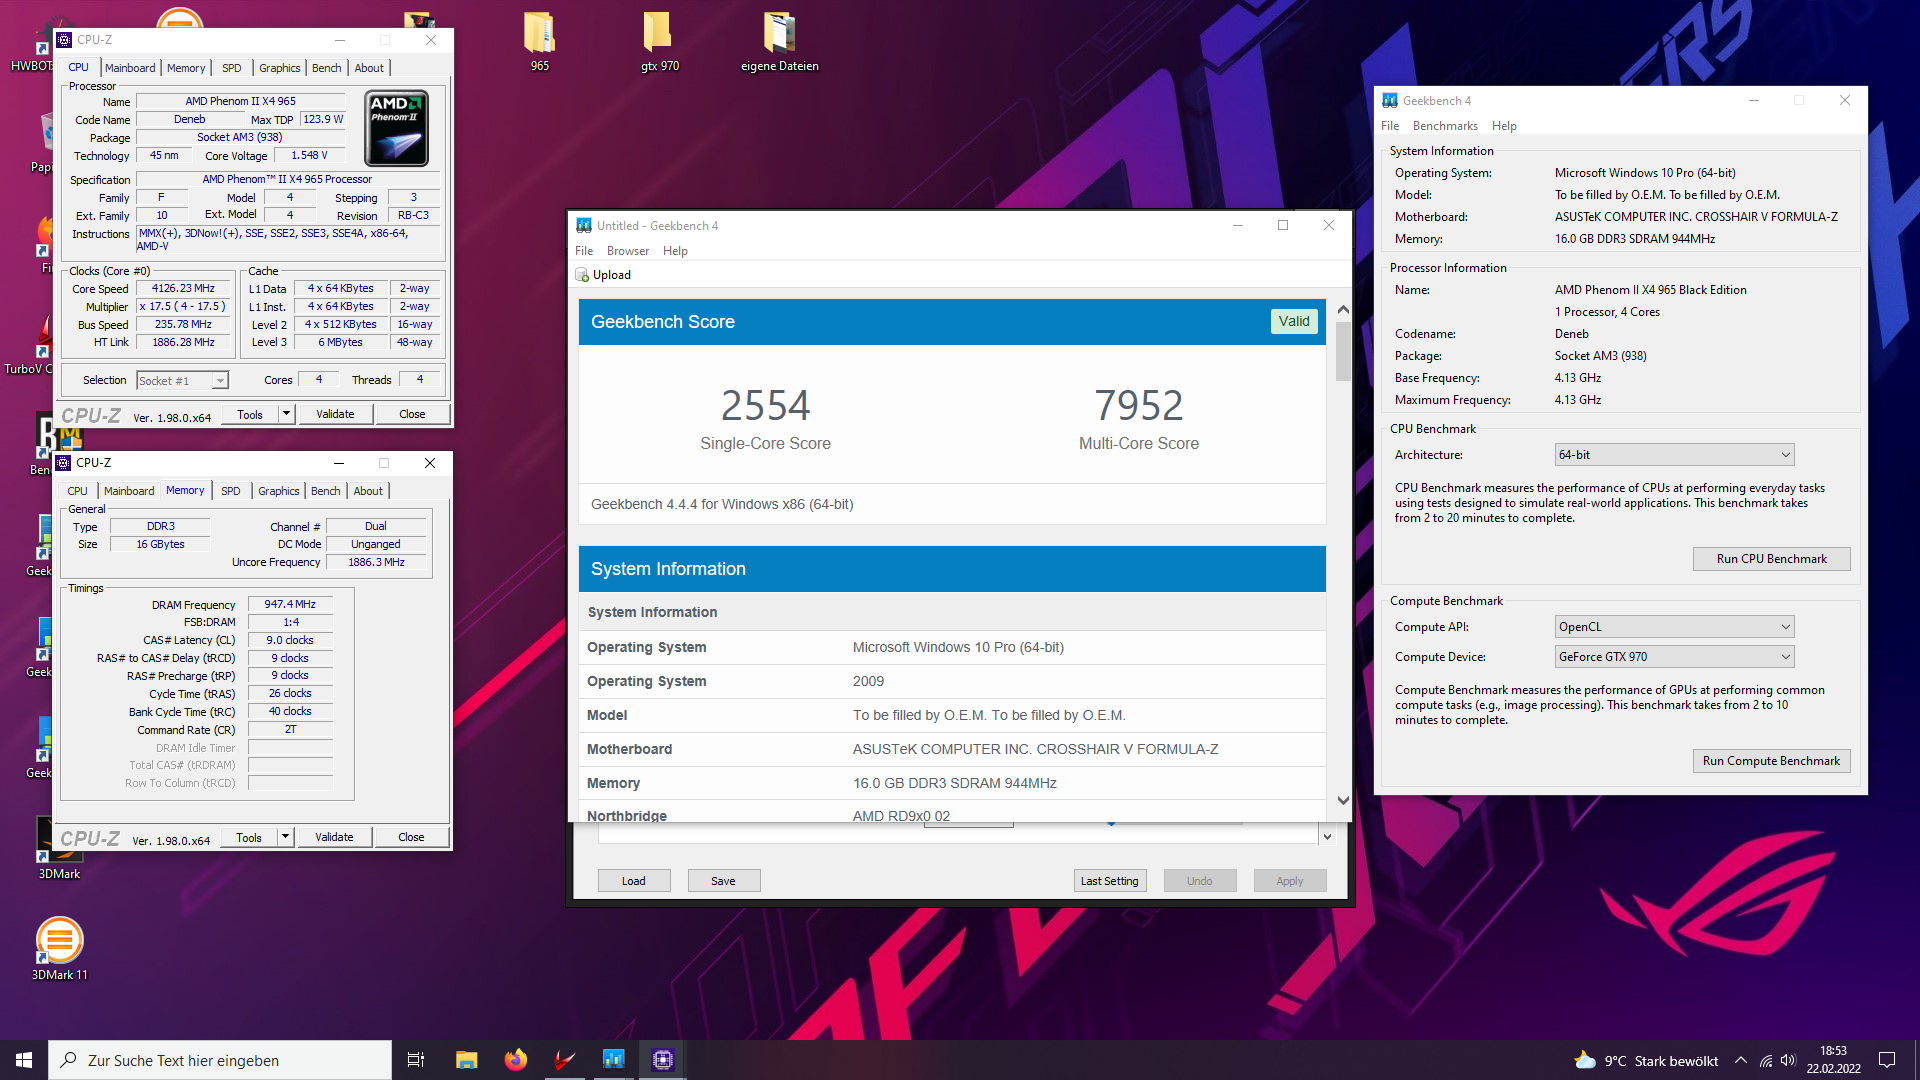Show hidden system tray icons
The width and height of the screenshot is (1920, 1080).
pos(1741,1061)
